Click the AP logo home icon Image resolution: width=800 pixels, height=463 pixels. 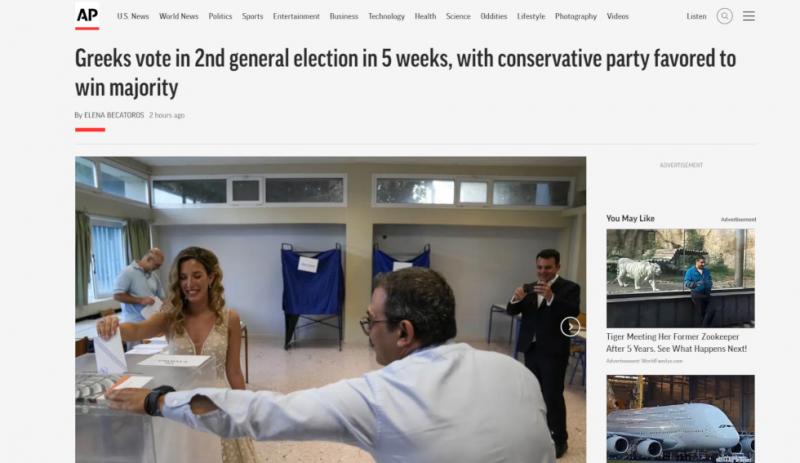pyautogui.click(x=87, y=16)
